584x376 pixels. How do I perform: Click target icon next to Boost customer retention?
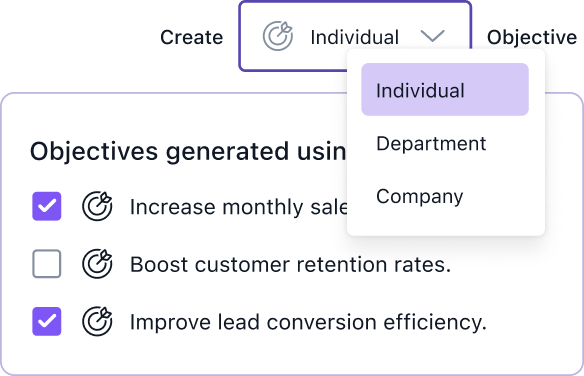(x=97, y=264)
